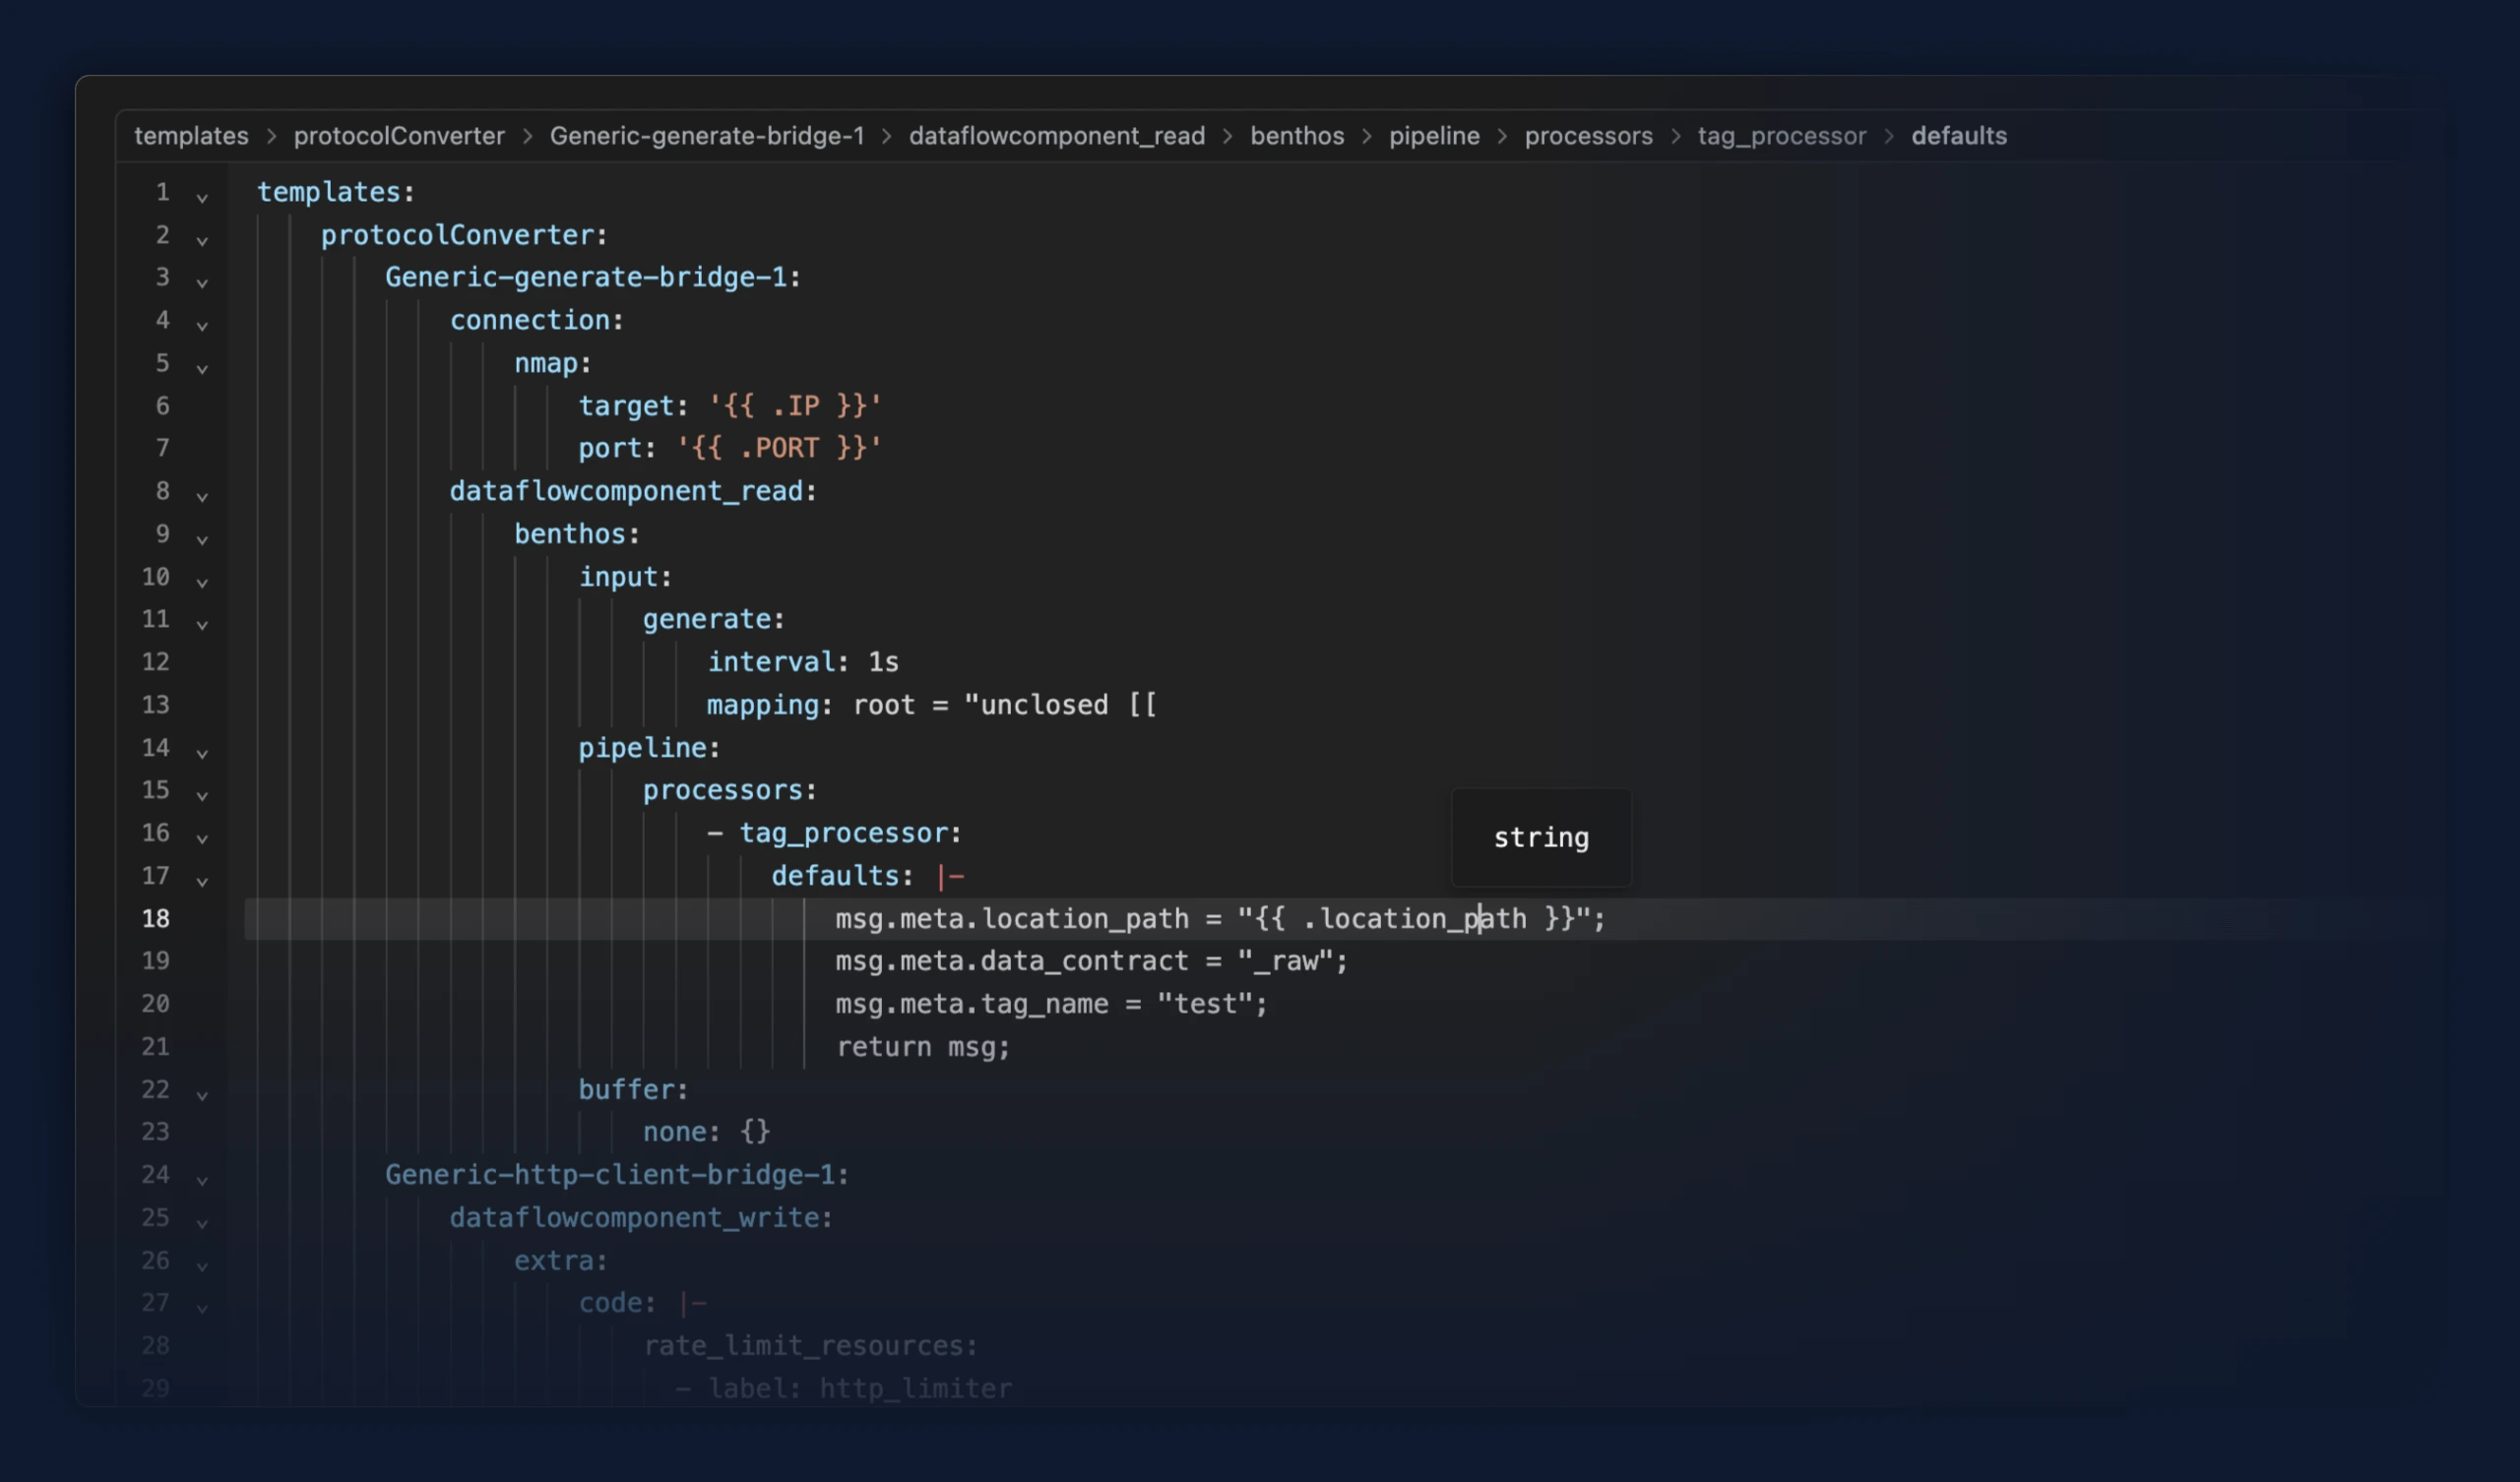The height and width of the screenshot is (1482, 2520).
Task: Click line number 6 in the gutter
Action: tap(162, 406)
